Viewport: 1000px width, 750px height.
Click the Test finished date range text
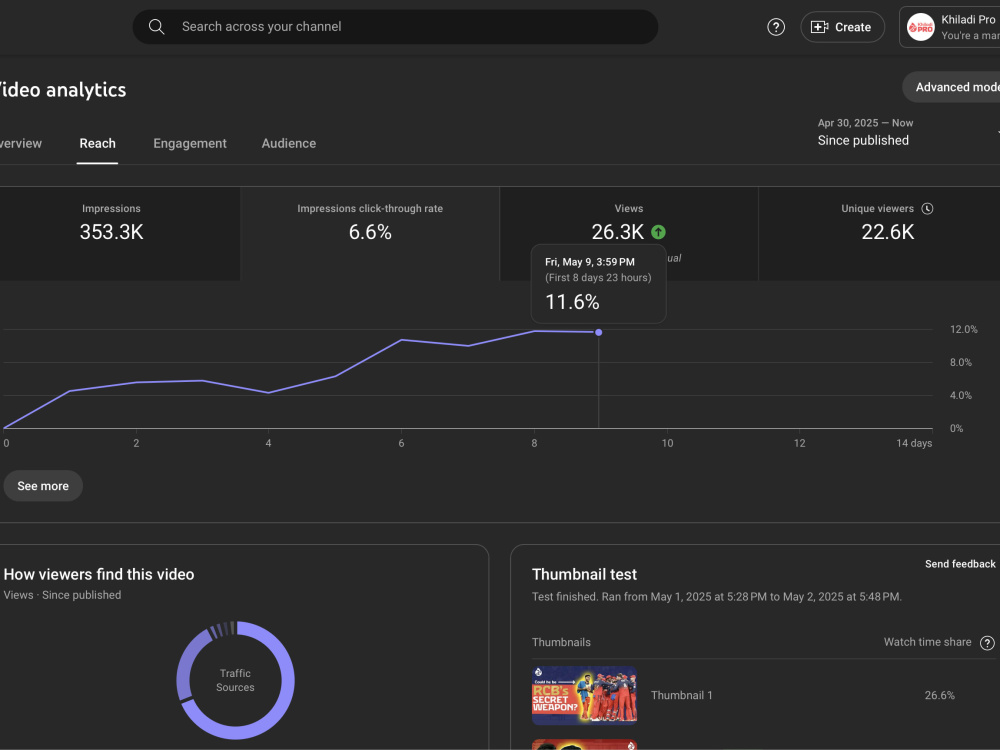717,597
